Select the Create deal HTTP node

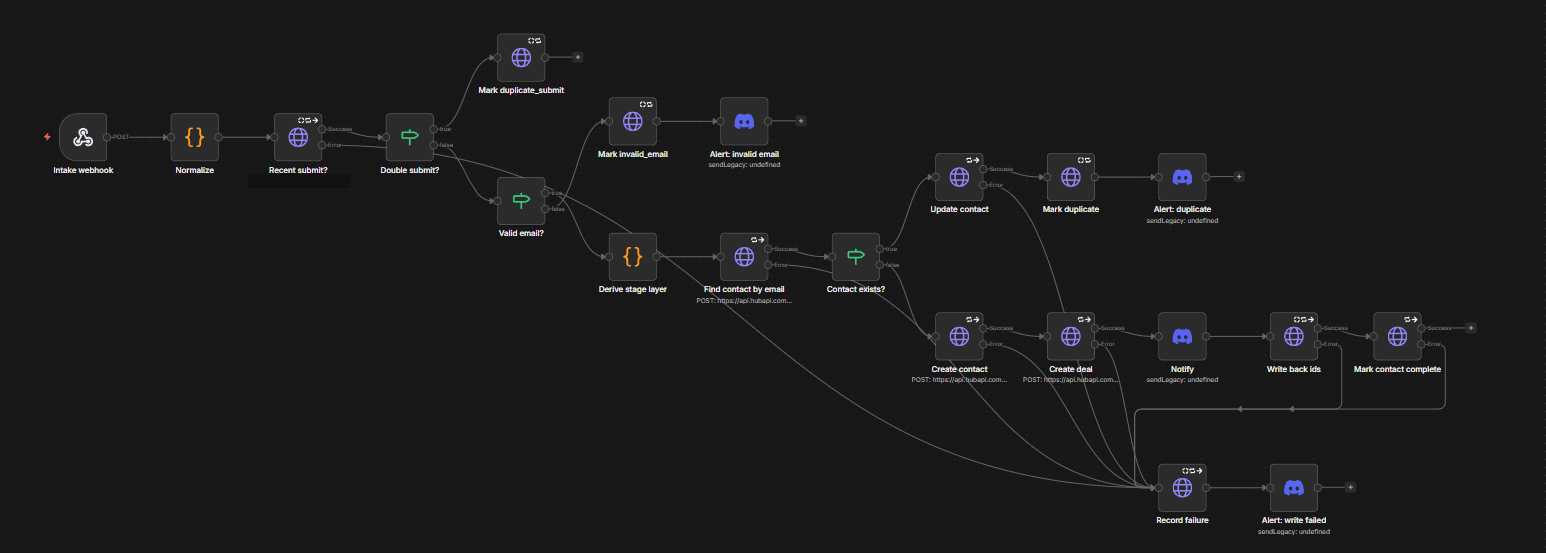click(x=1071, y=336)
